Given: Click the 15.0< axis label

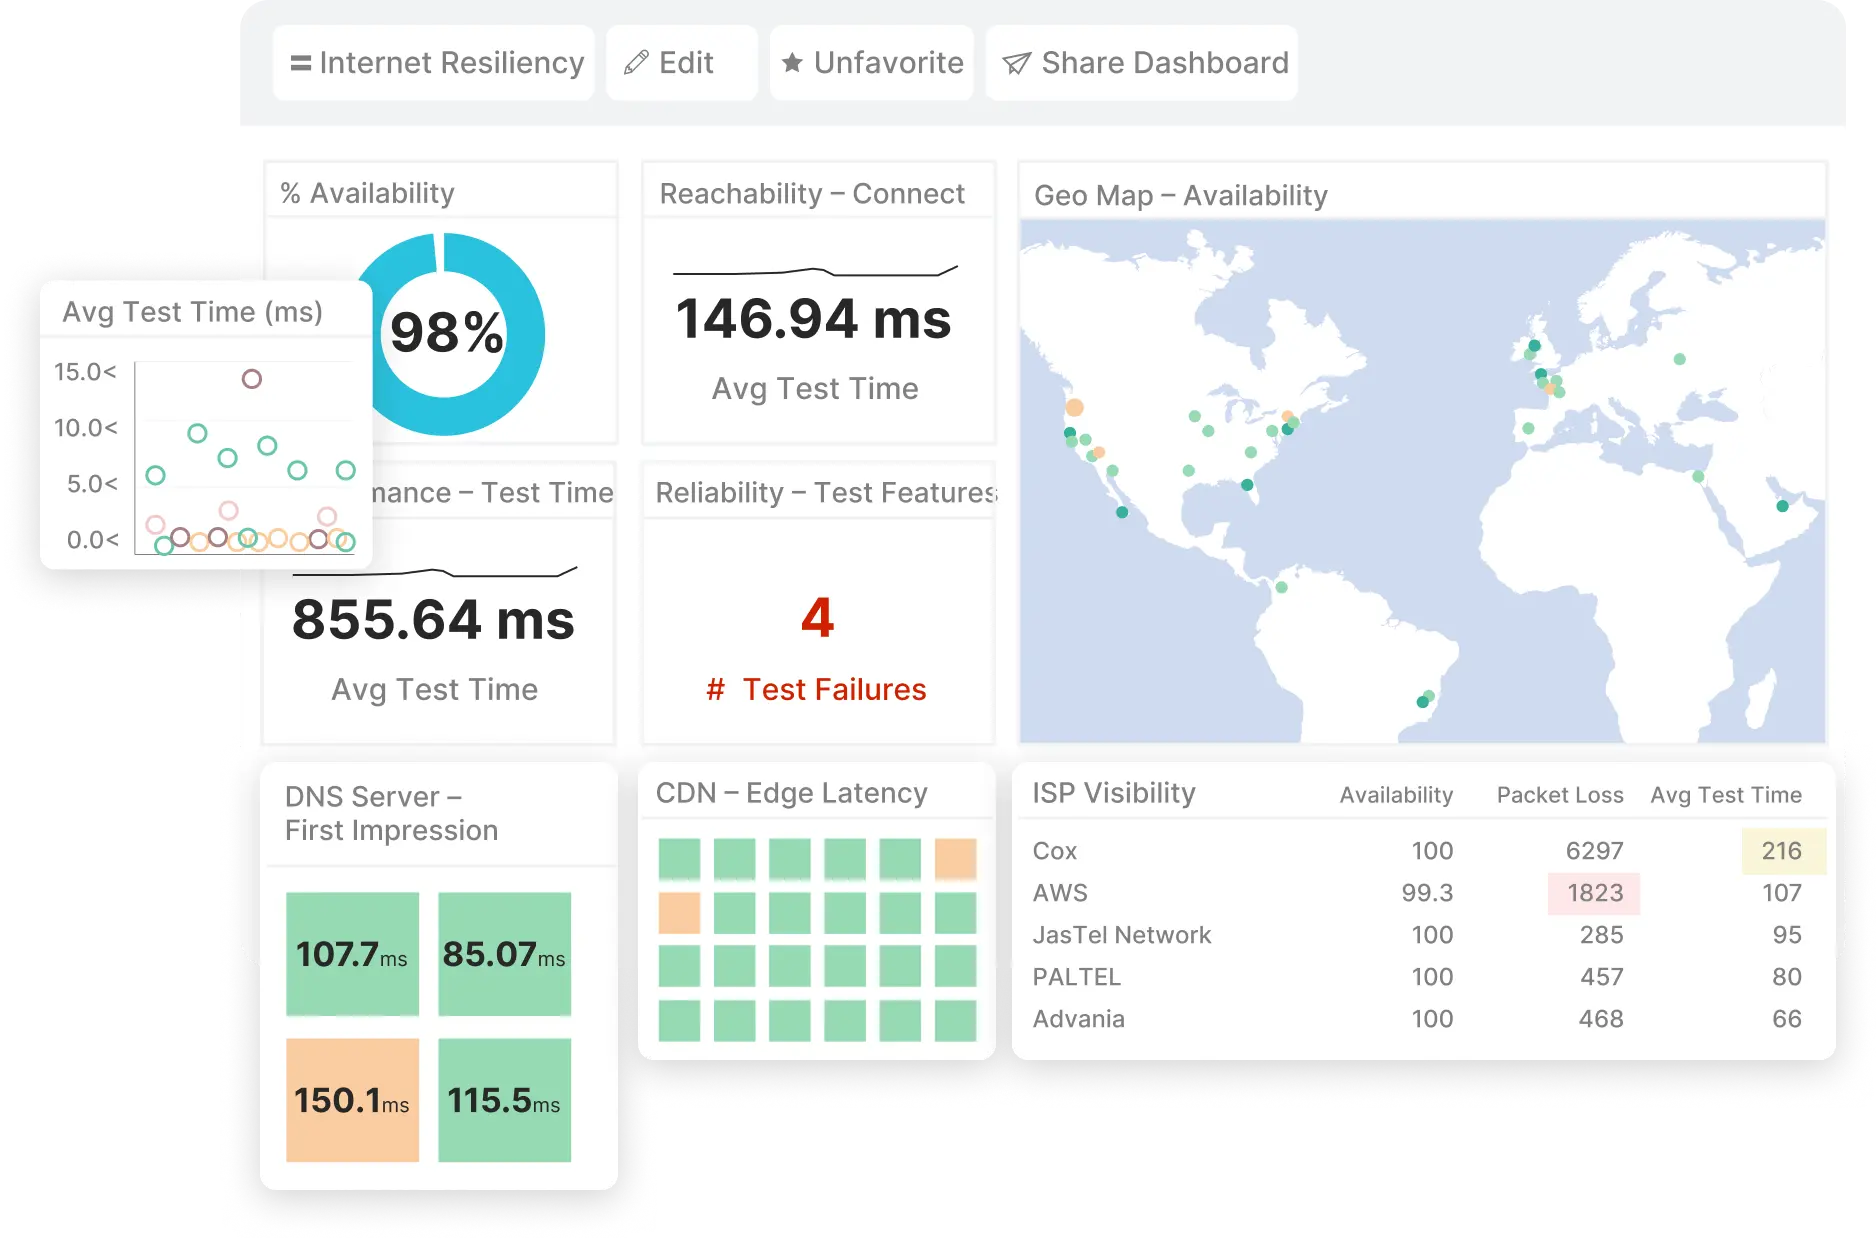Looking at the screenshot, I should [85, 372].
